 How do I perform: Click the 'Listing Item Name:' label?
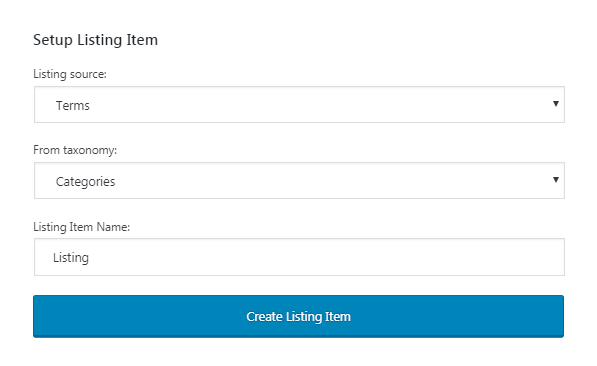pyautogui.click(x=81, y=227)
